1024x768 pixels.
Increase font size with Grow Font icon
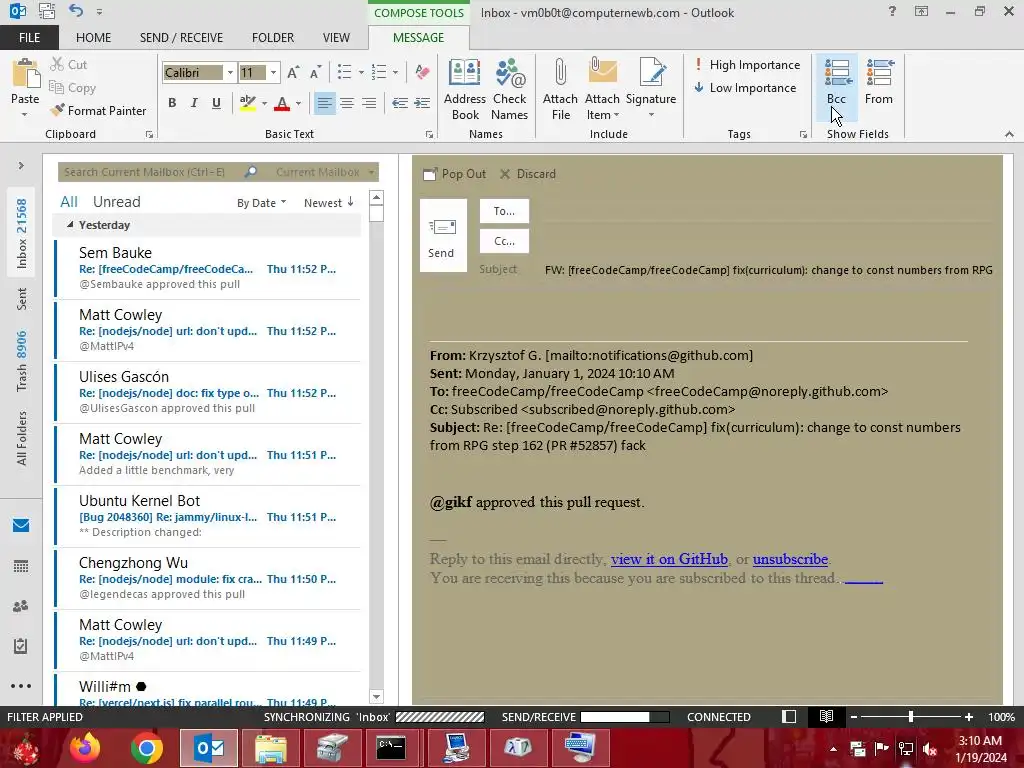pyautogui.click(x=293, y=72)
